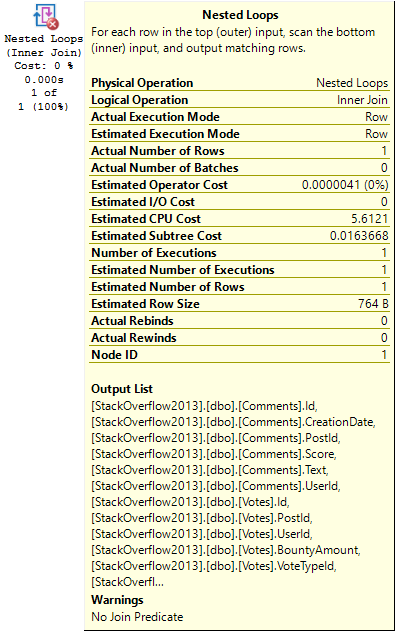Click the [Comments].UserId output entry

pyautogui.click(x=216, y=486)
